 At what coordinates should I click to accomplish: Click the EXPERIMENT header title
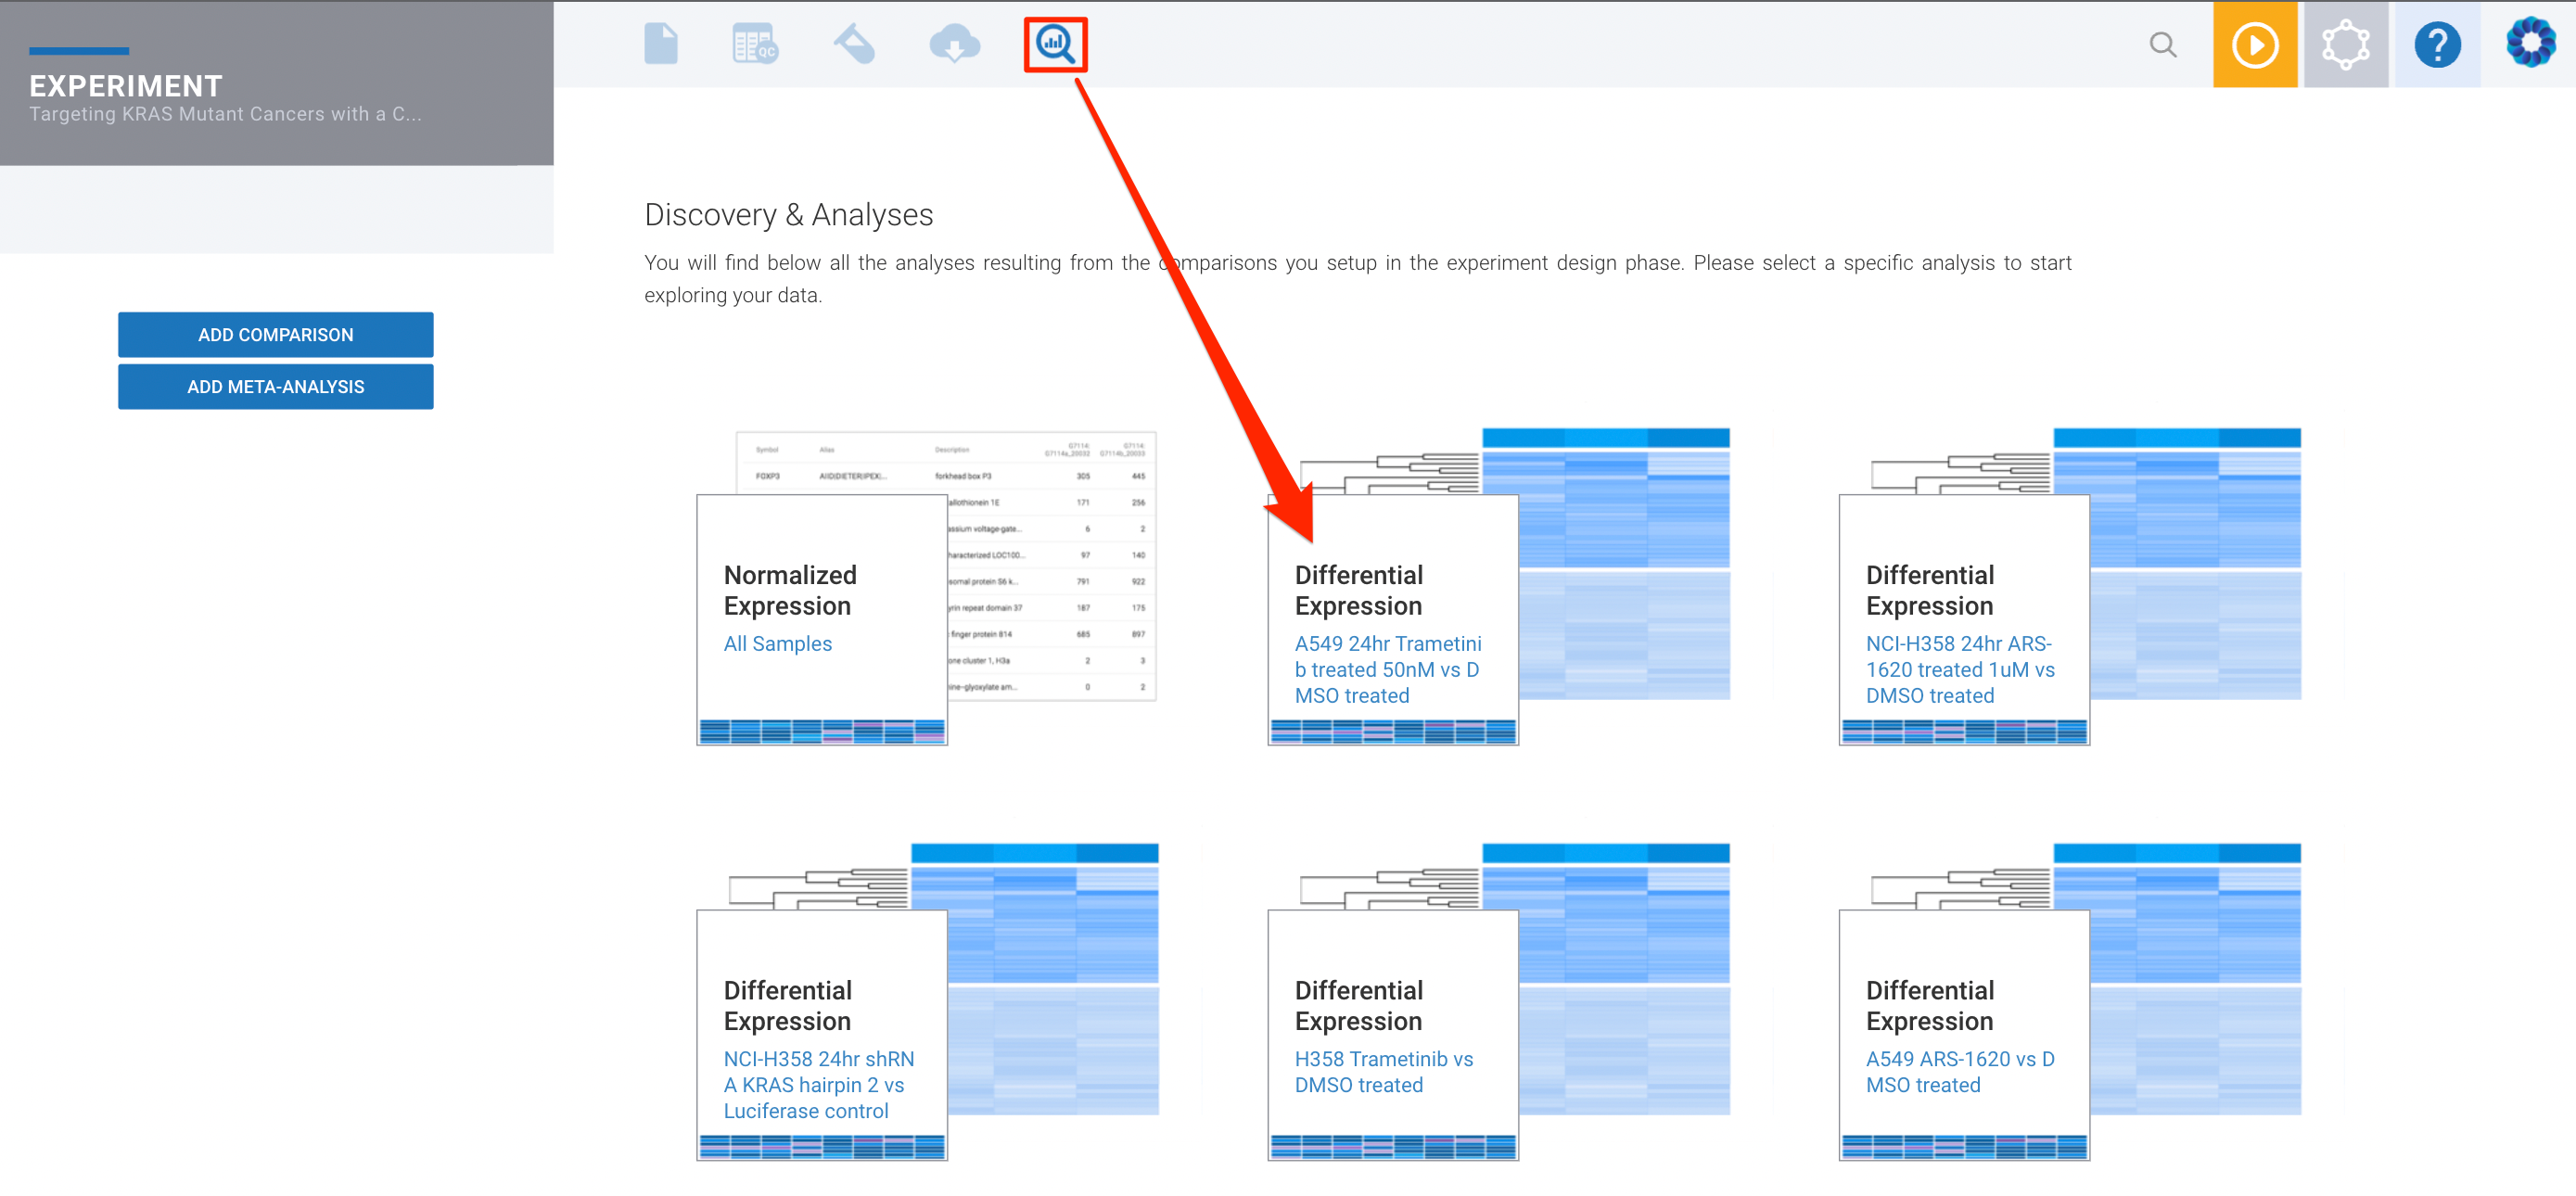tap(126, 86)
